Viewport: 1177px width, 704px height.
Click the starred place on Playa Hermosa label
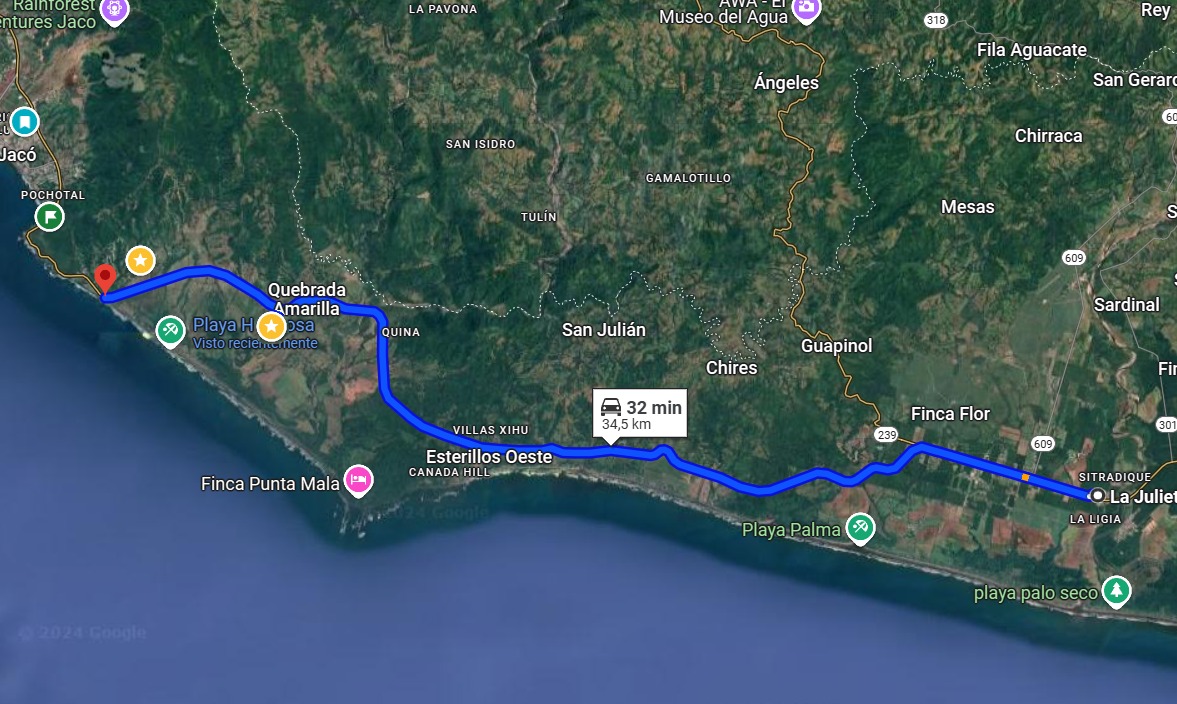click(x=271, y=326)
